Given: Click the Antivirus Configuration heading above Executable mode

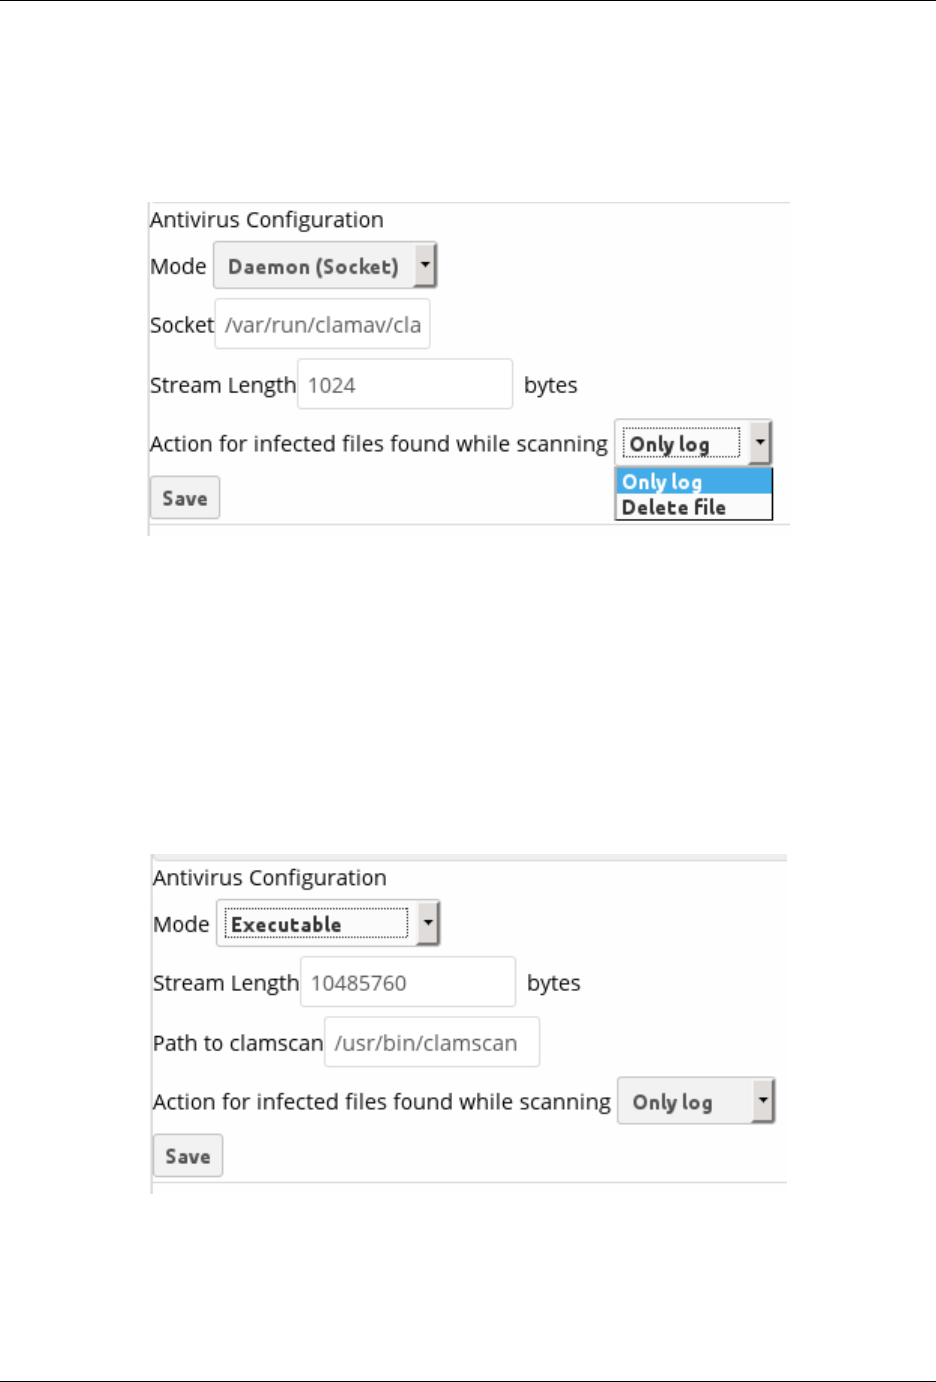Looking at the screenshot, I should 270,878.
